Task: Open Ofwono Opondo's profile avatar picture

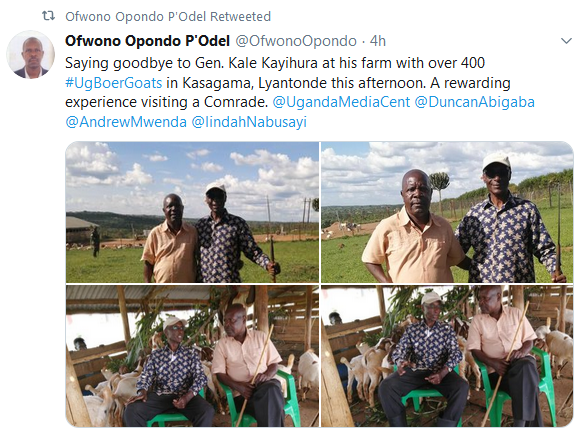Action: 31,54
